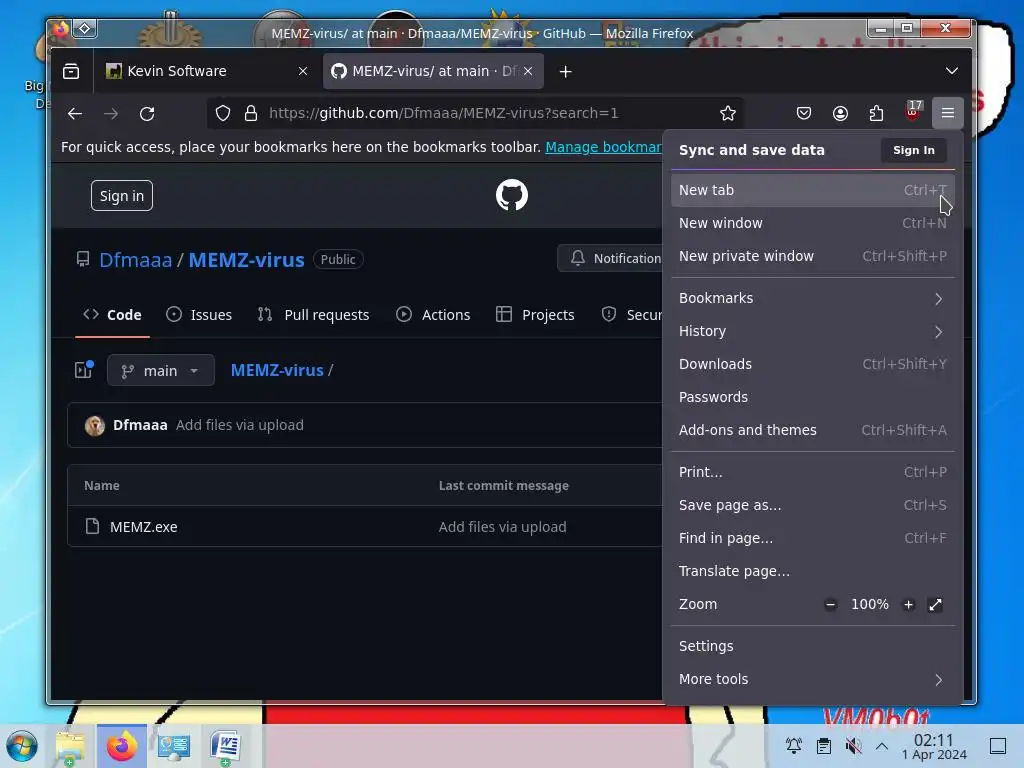The width and height of the screenshot is (1024, 768).
Task: Click the Dfmaaa avatar image
Action: [x=95, y=426]
